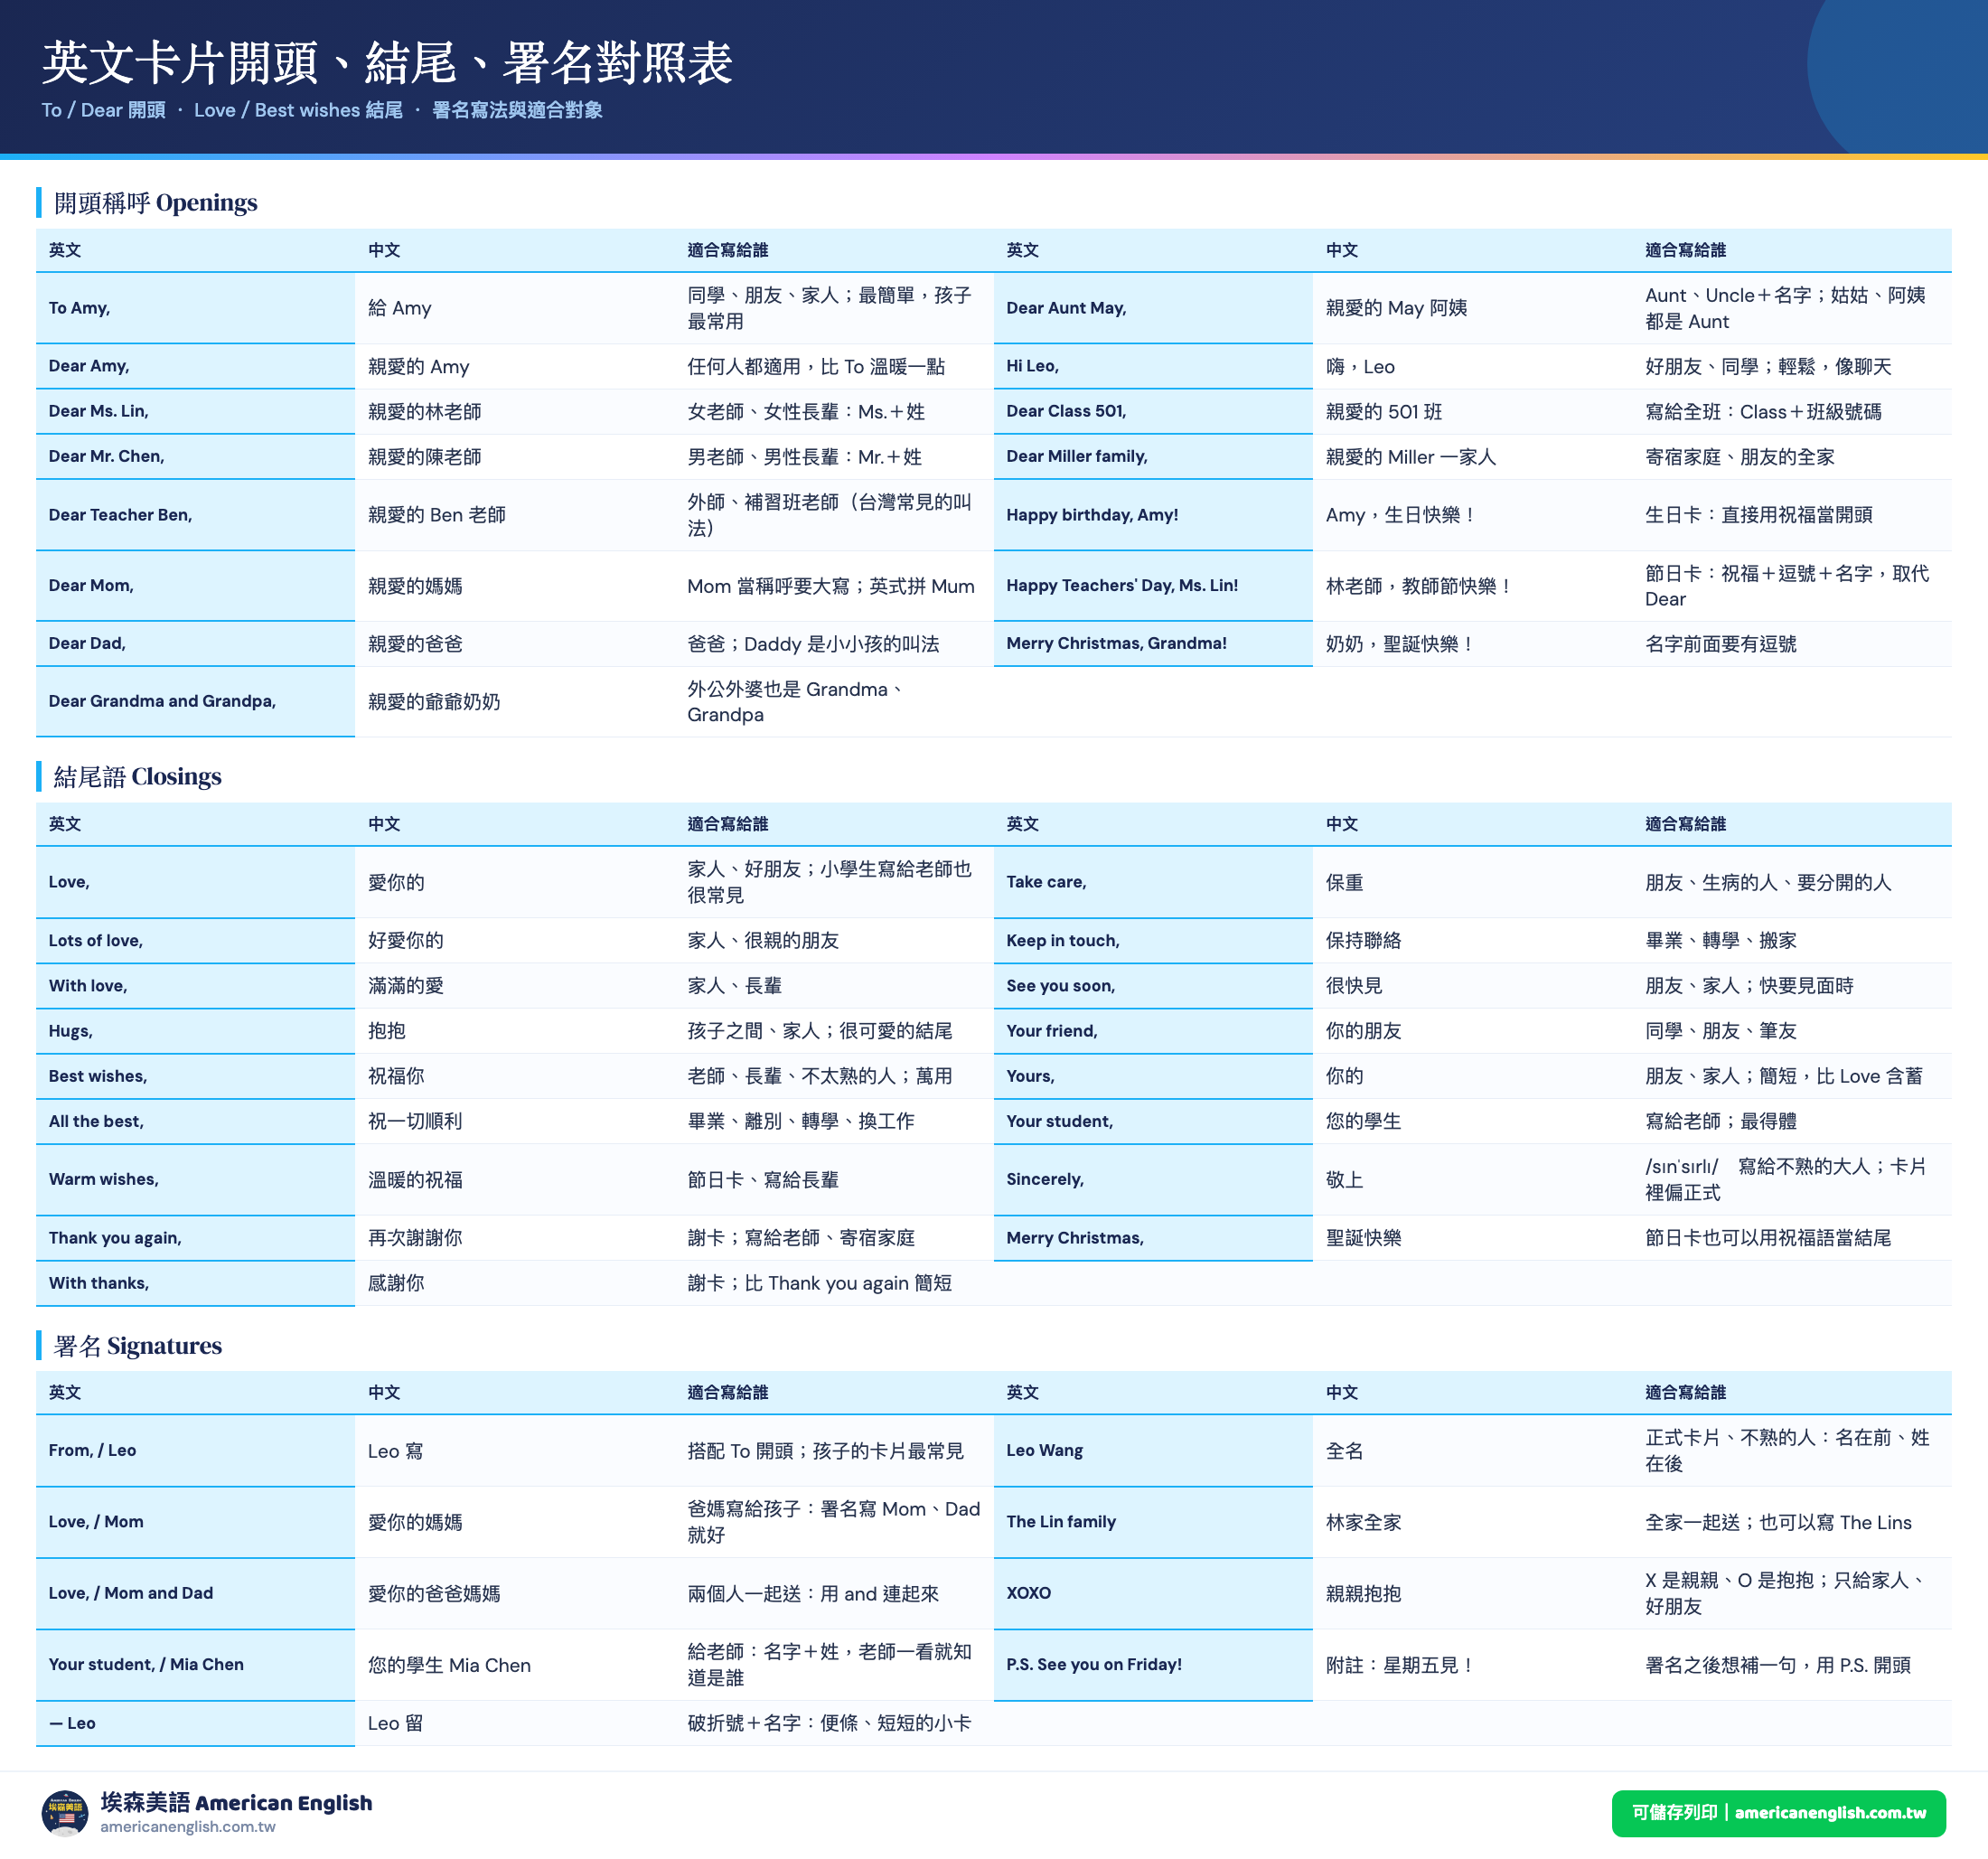This screenshot has width=1988, height=1859.
Task: Click the "Hugs," cell
Action: coord(195,1031)
